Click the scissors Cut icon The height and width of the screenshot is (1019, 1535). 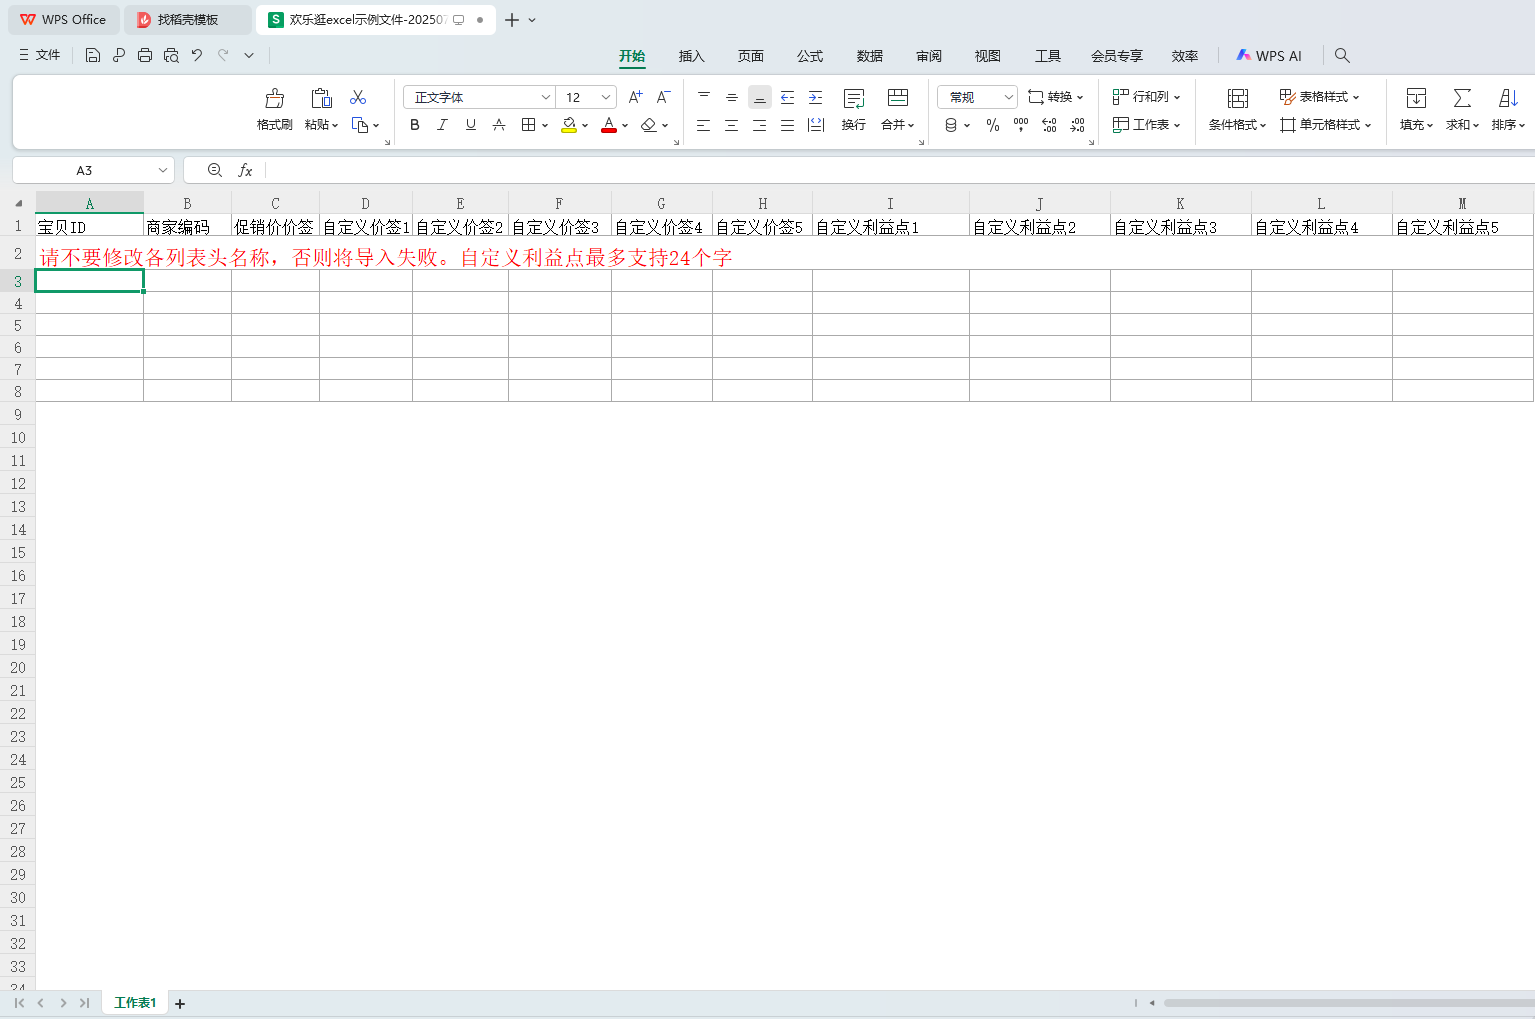(x=358, y=97)
